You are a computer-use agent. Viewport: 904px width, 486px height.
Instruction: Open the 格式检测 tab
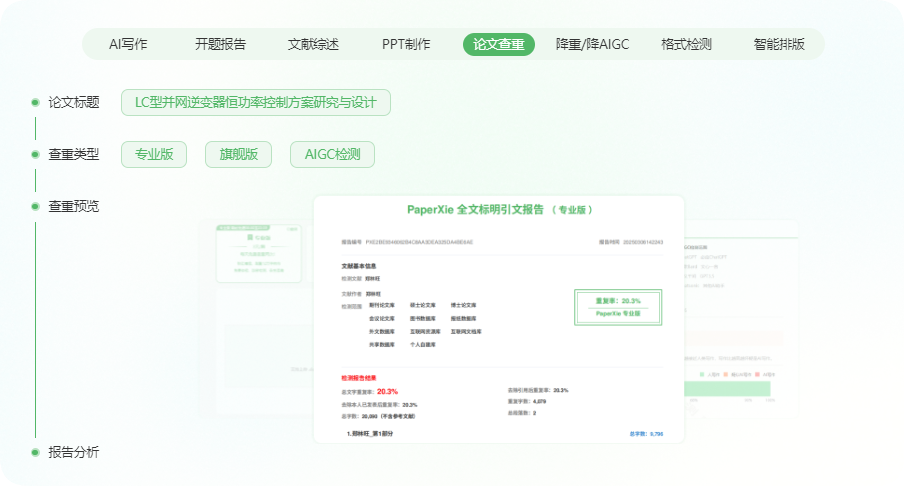point(686,44)
